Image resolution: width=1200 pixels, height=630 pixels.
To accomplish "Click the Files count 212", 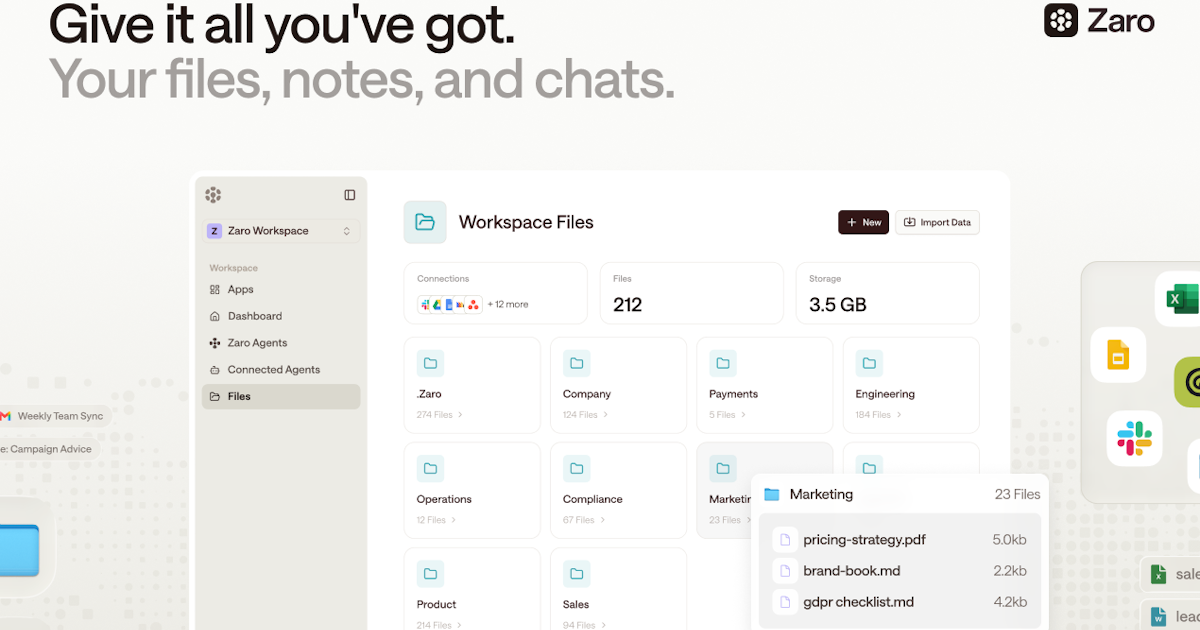I will pyautogui.click(x=627, y=305).
